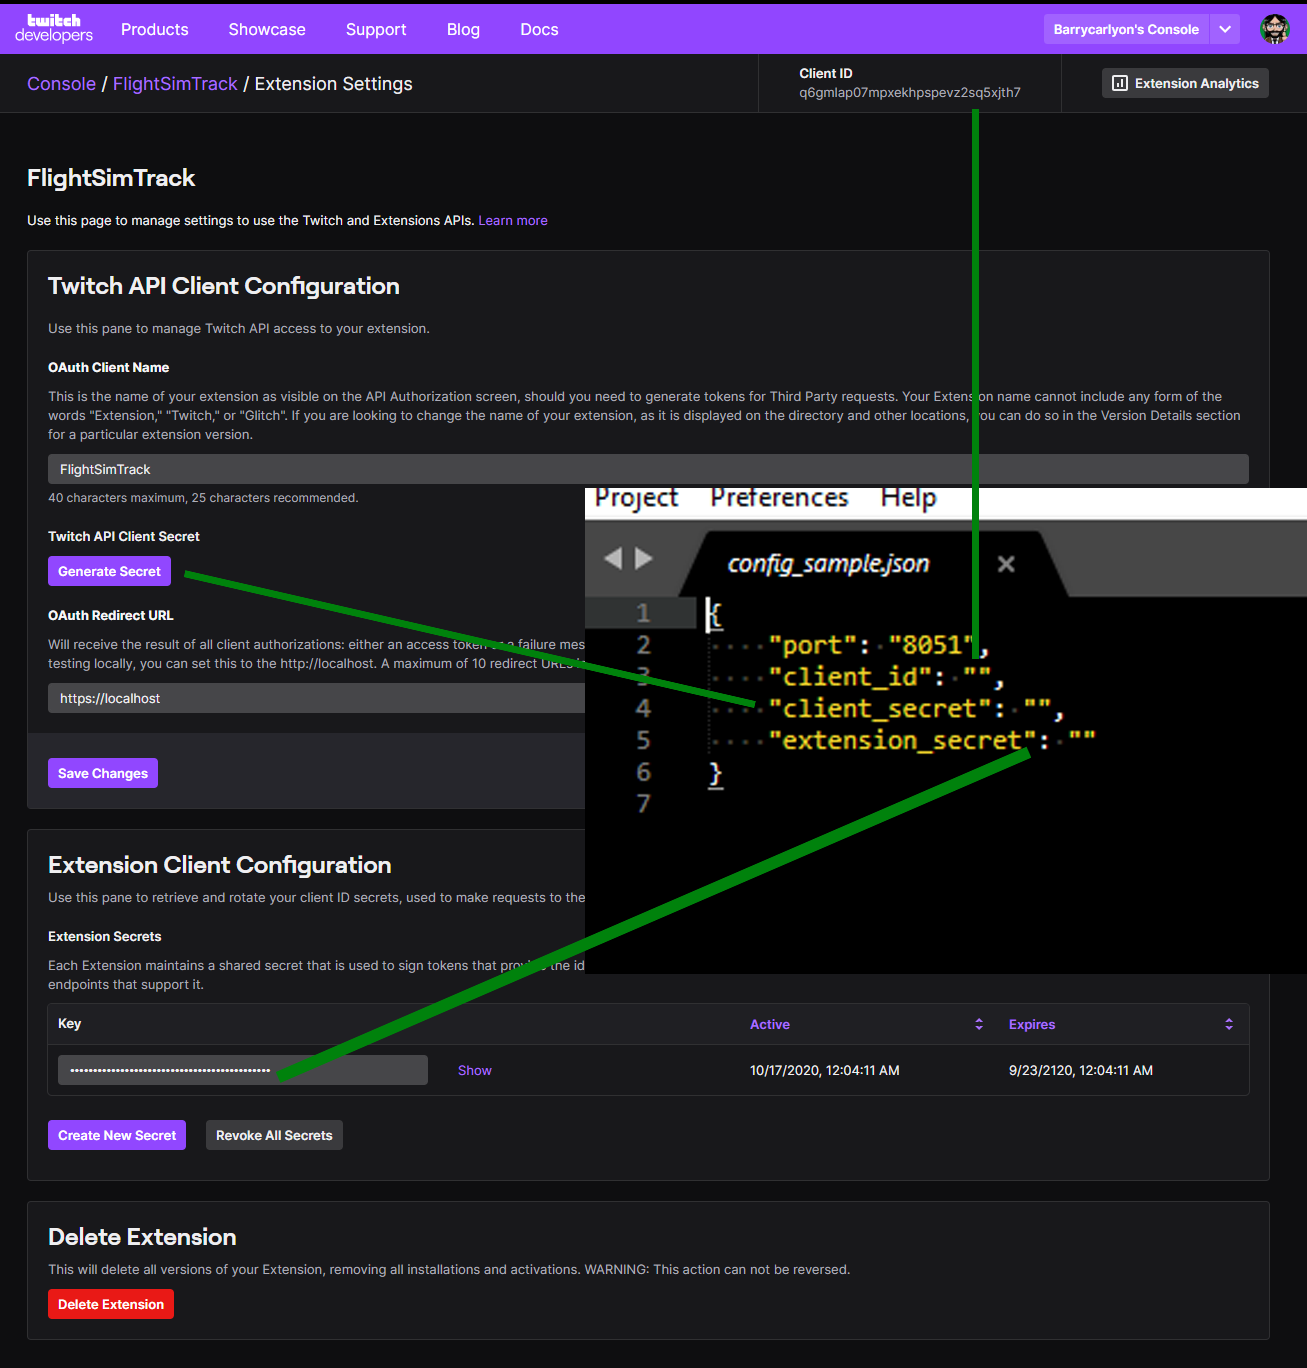Focus the OAuth Redirect URL field
The height and width of the screenshot is (1368, 1307).
point(316,698)
